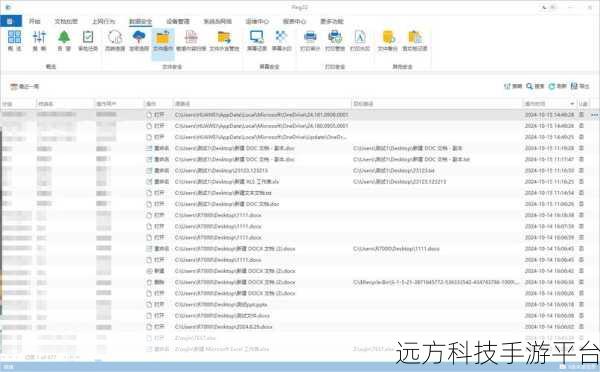Switch to the 上网行为 ribbon tab

[103, 21]
